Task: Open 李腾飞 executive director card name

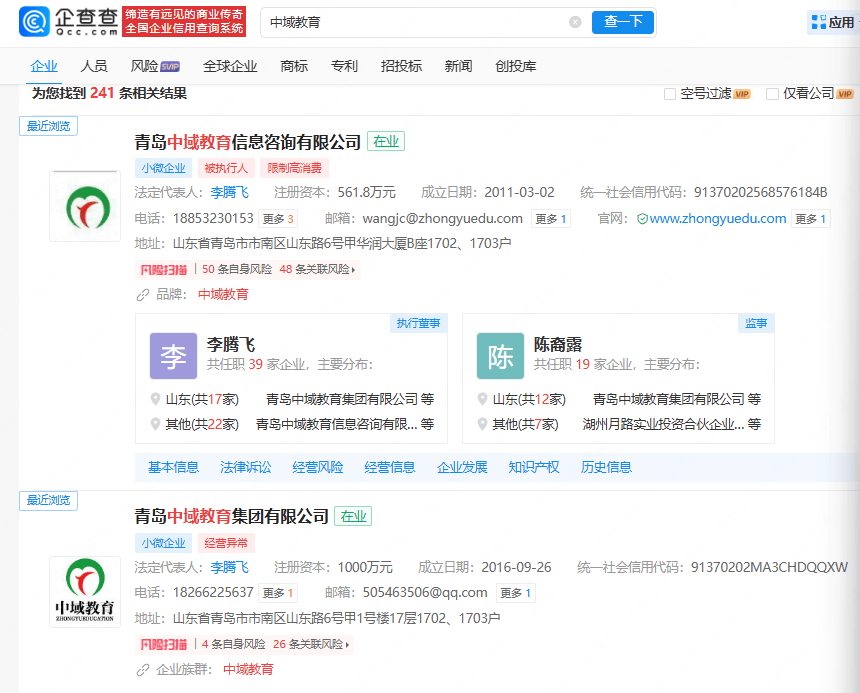Action: tap(231, 345)
